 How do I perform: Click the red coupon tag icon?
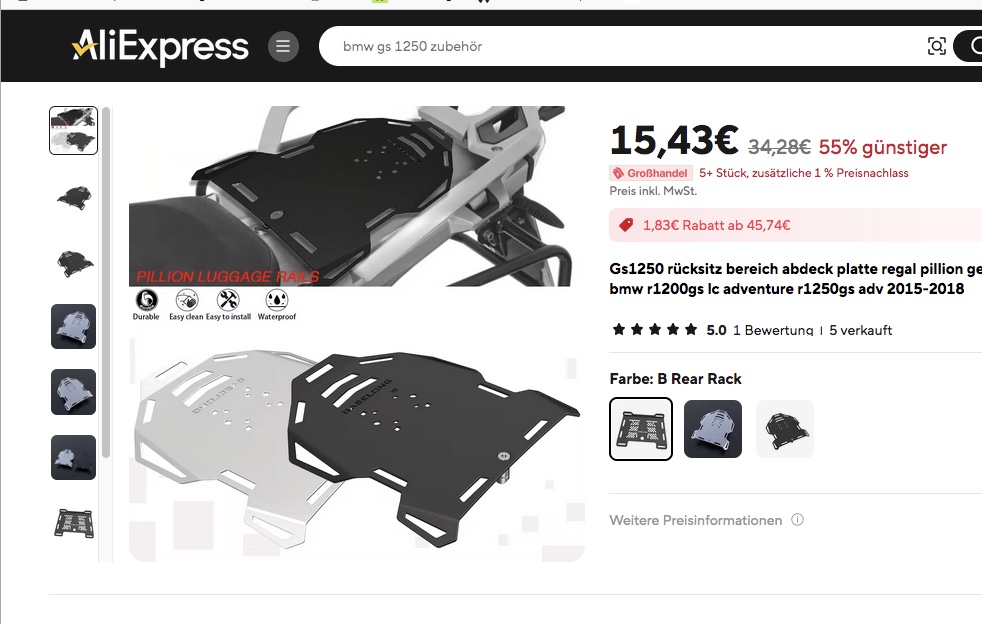[626, 225]
